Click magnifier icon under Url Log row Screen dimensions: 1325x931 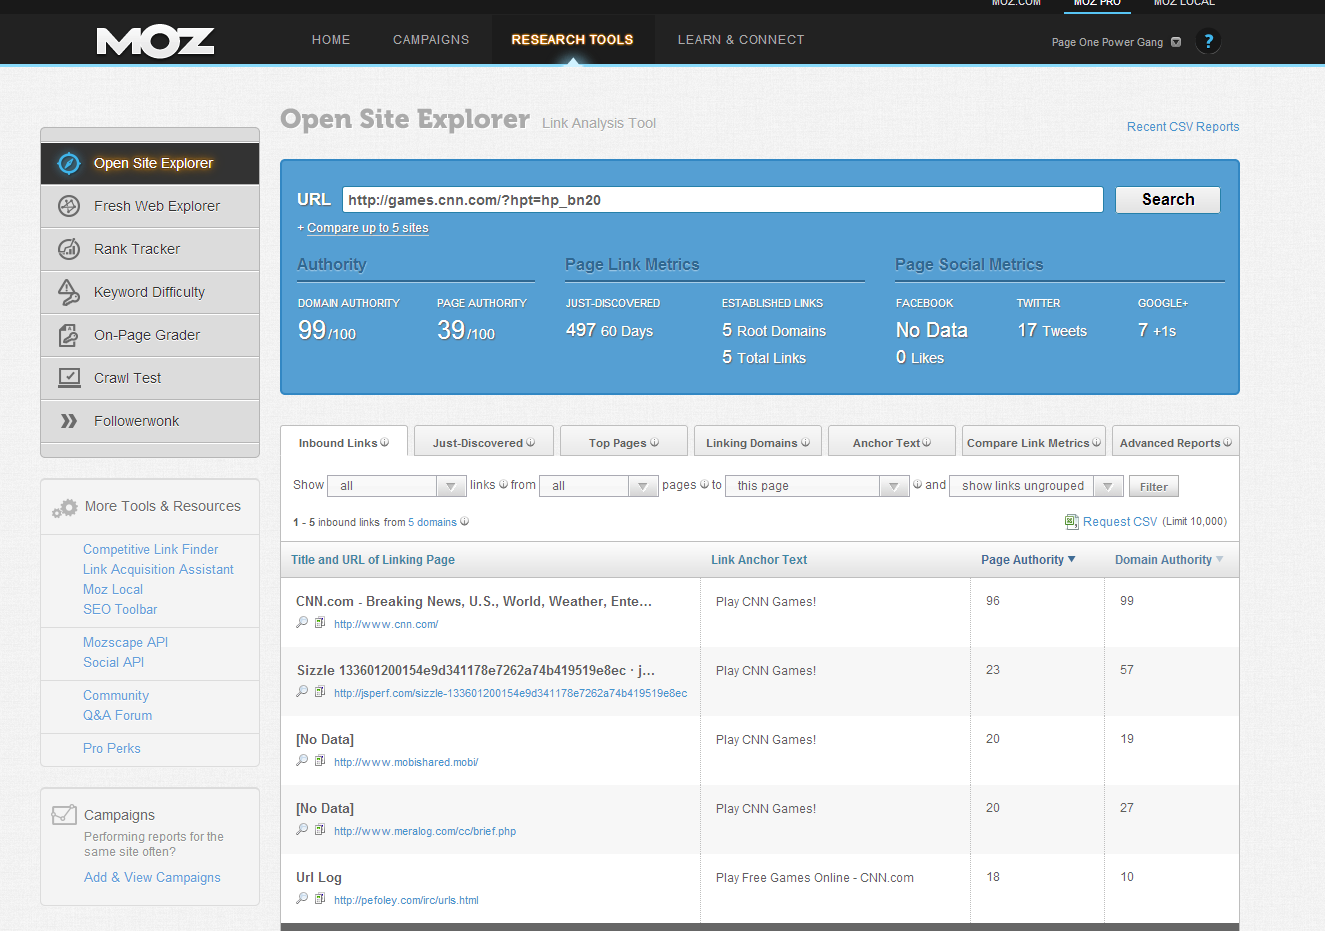(302, 899)
